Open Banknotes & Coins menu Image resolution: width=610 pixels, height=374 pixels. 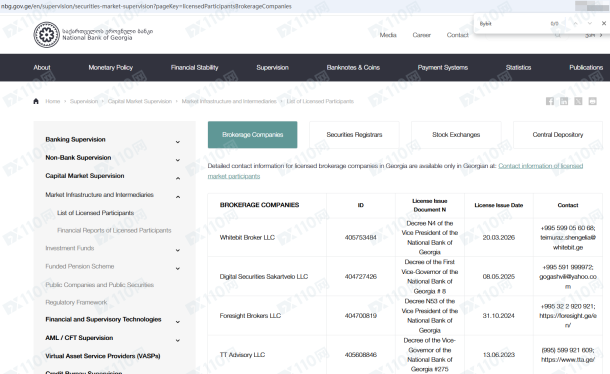353,67
